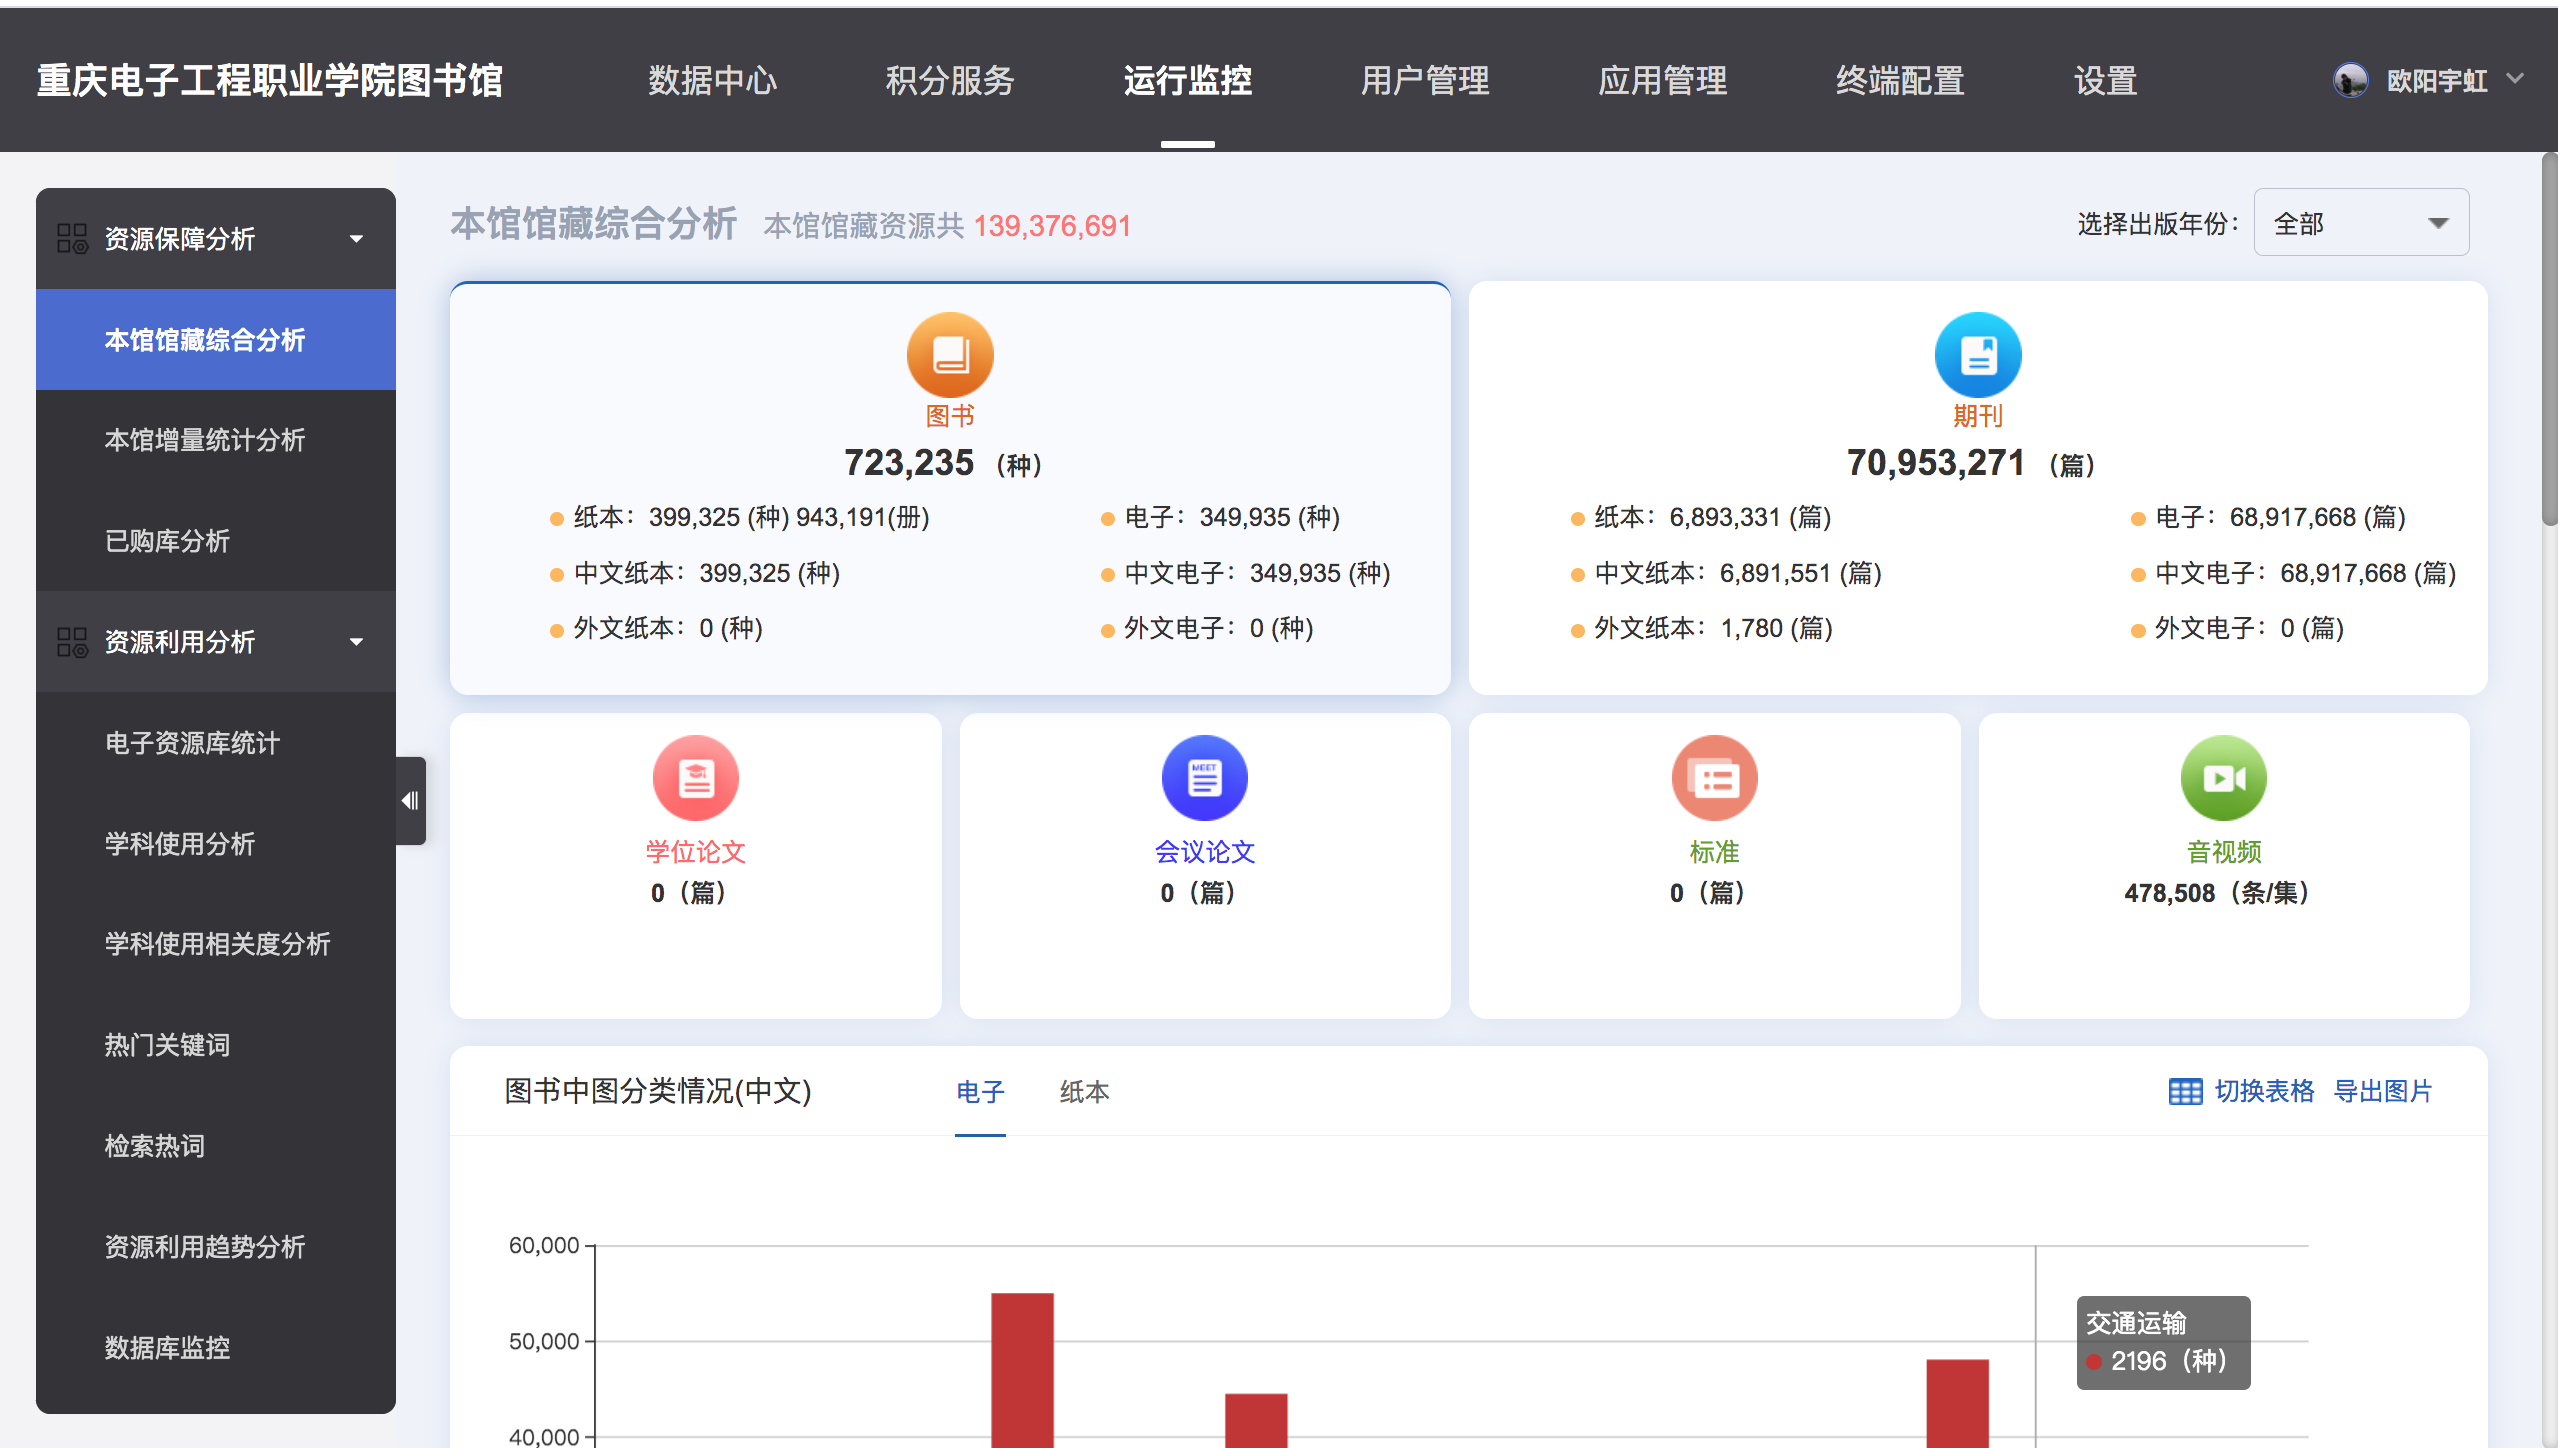Collapse the sidebar with the arrow handle

pos(410,800)
